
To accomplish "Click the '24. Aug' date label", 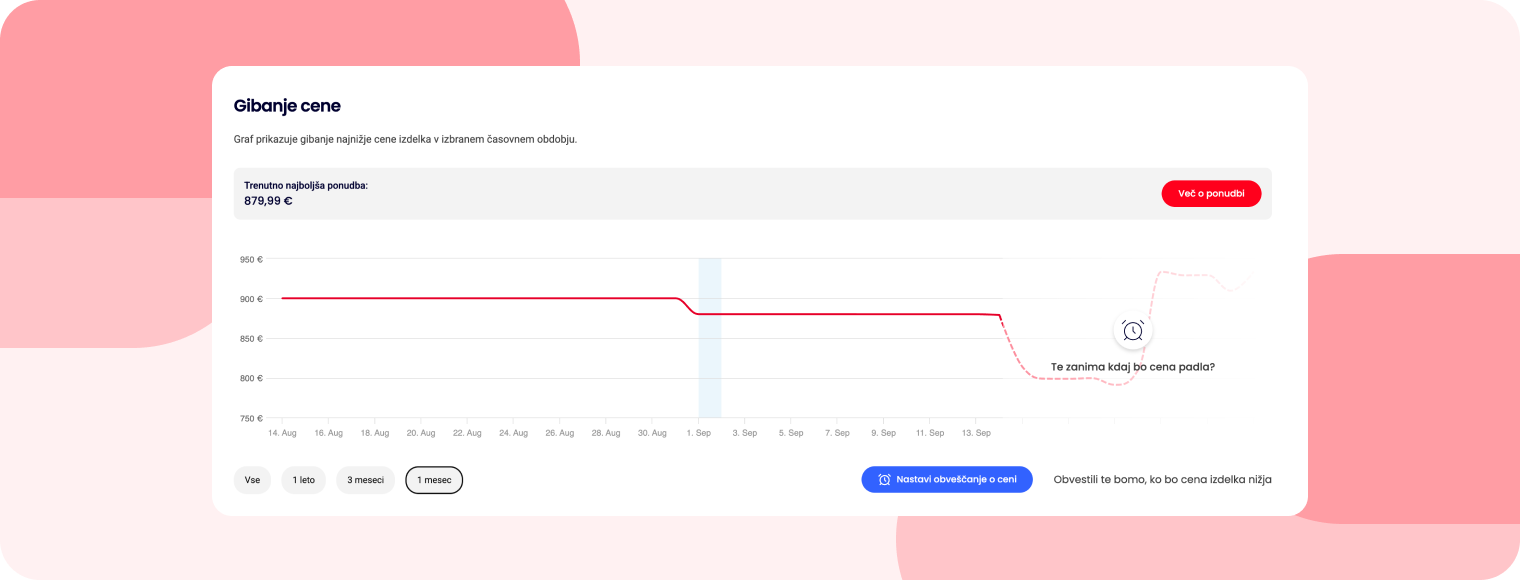I will click(513, 433).
